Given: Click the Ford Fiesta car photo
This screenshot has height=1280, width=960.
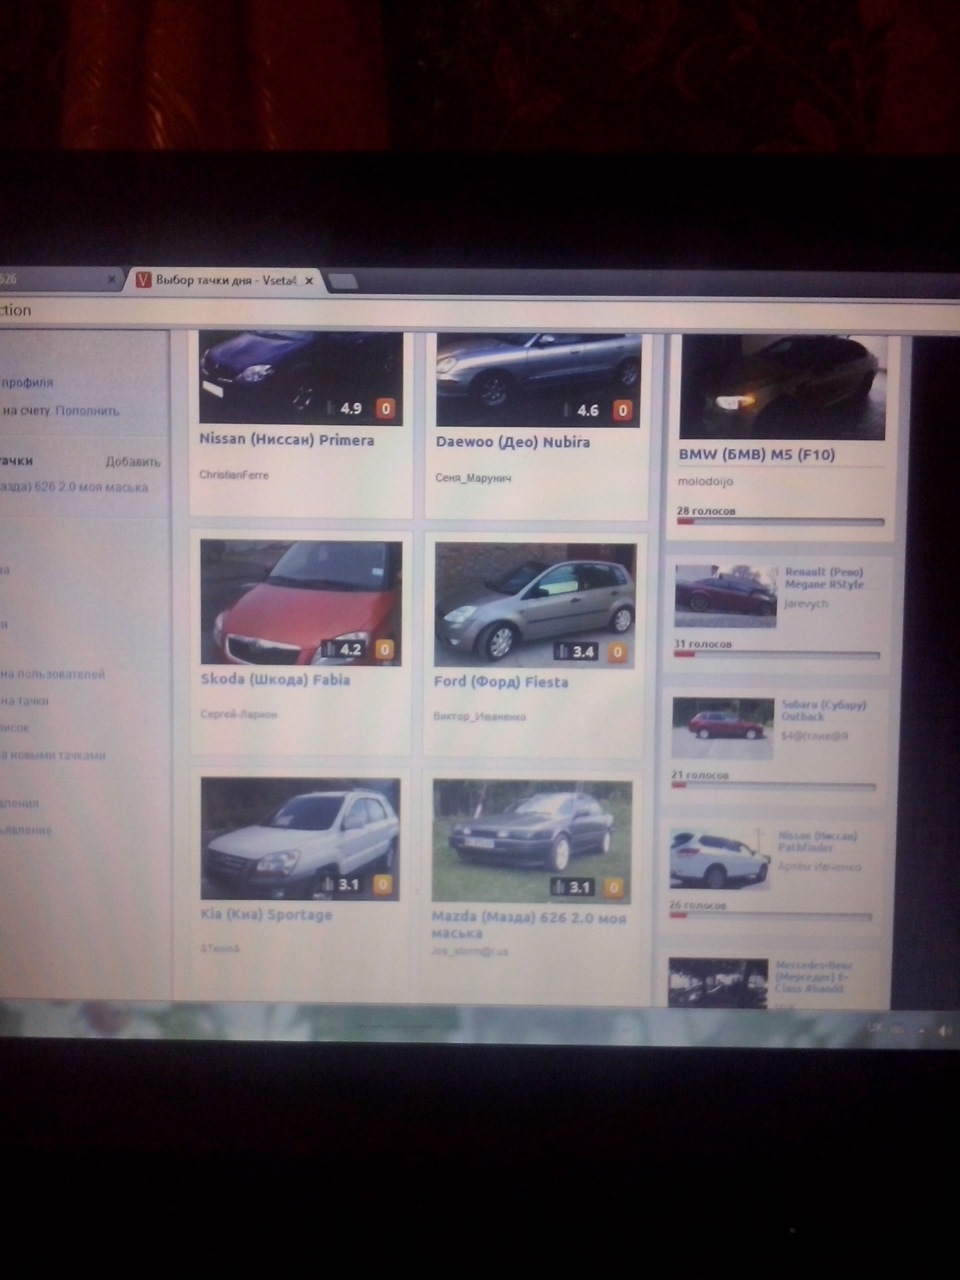Looking at the screenshot, I should 535,605.
